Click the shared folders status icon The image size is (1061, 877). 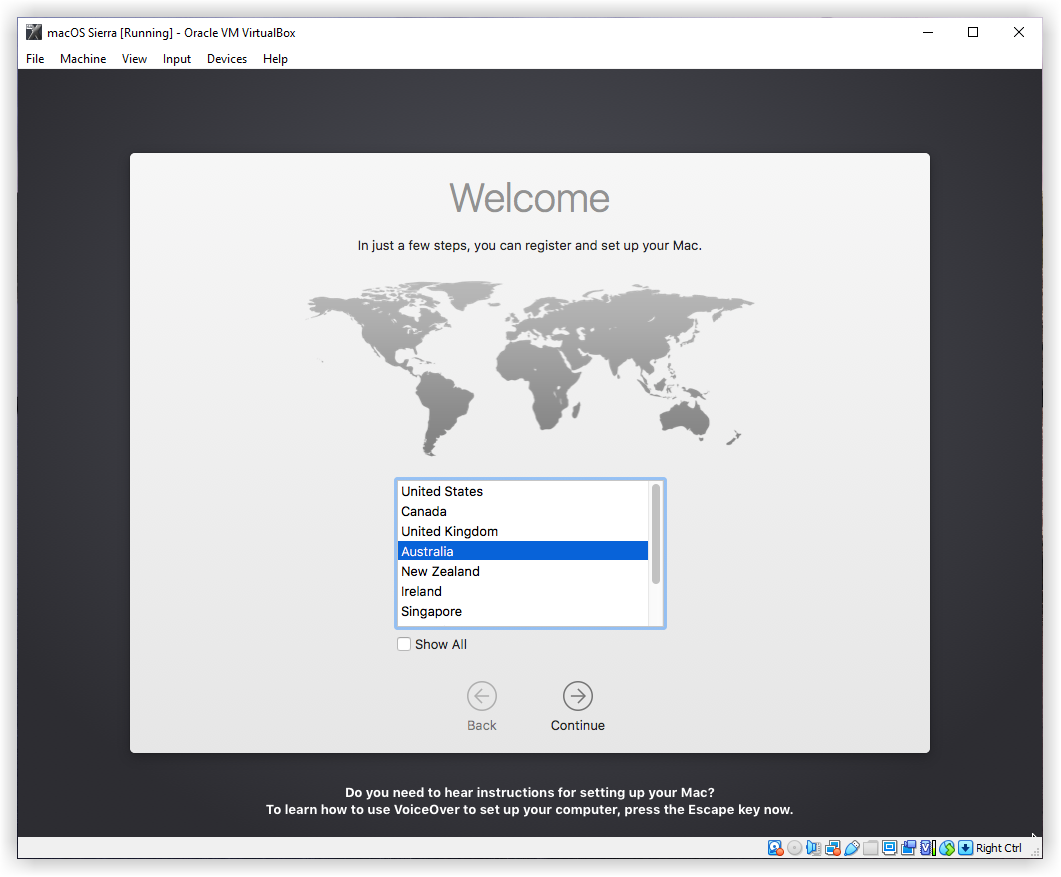pos(871,848)
